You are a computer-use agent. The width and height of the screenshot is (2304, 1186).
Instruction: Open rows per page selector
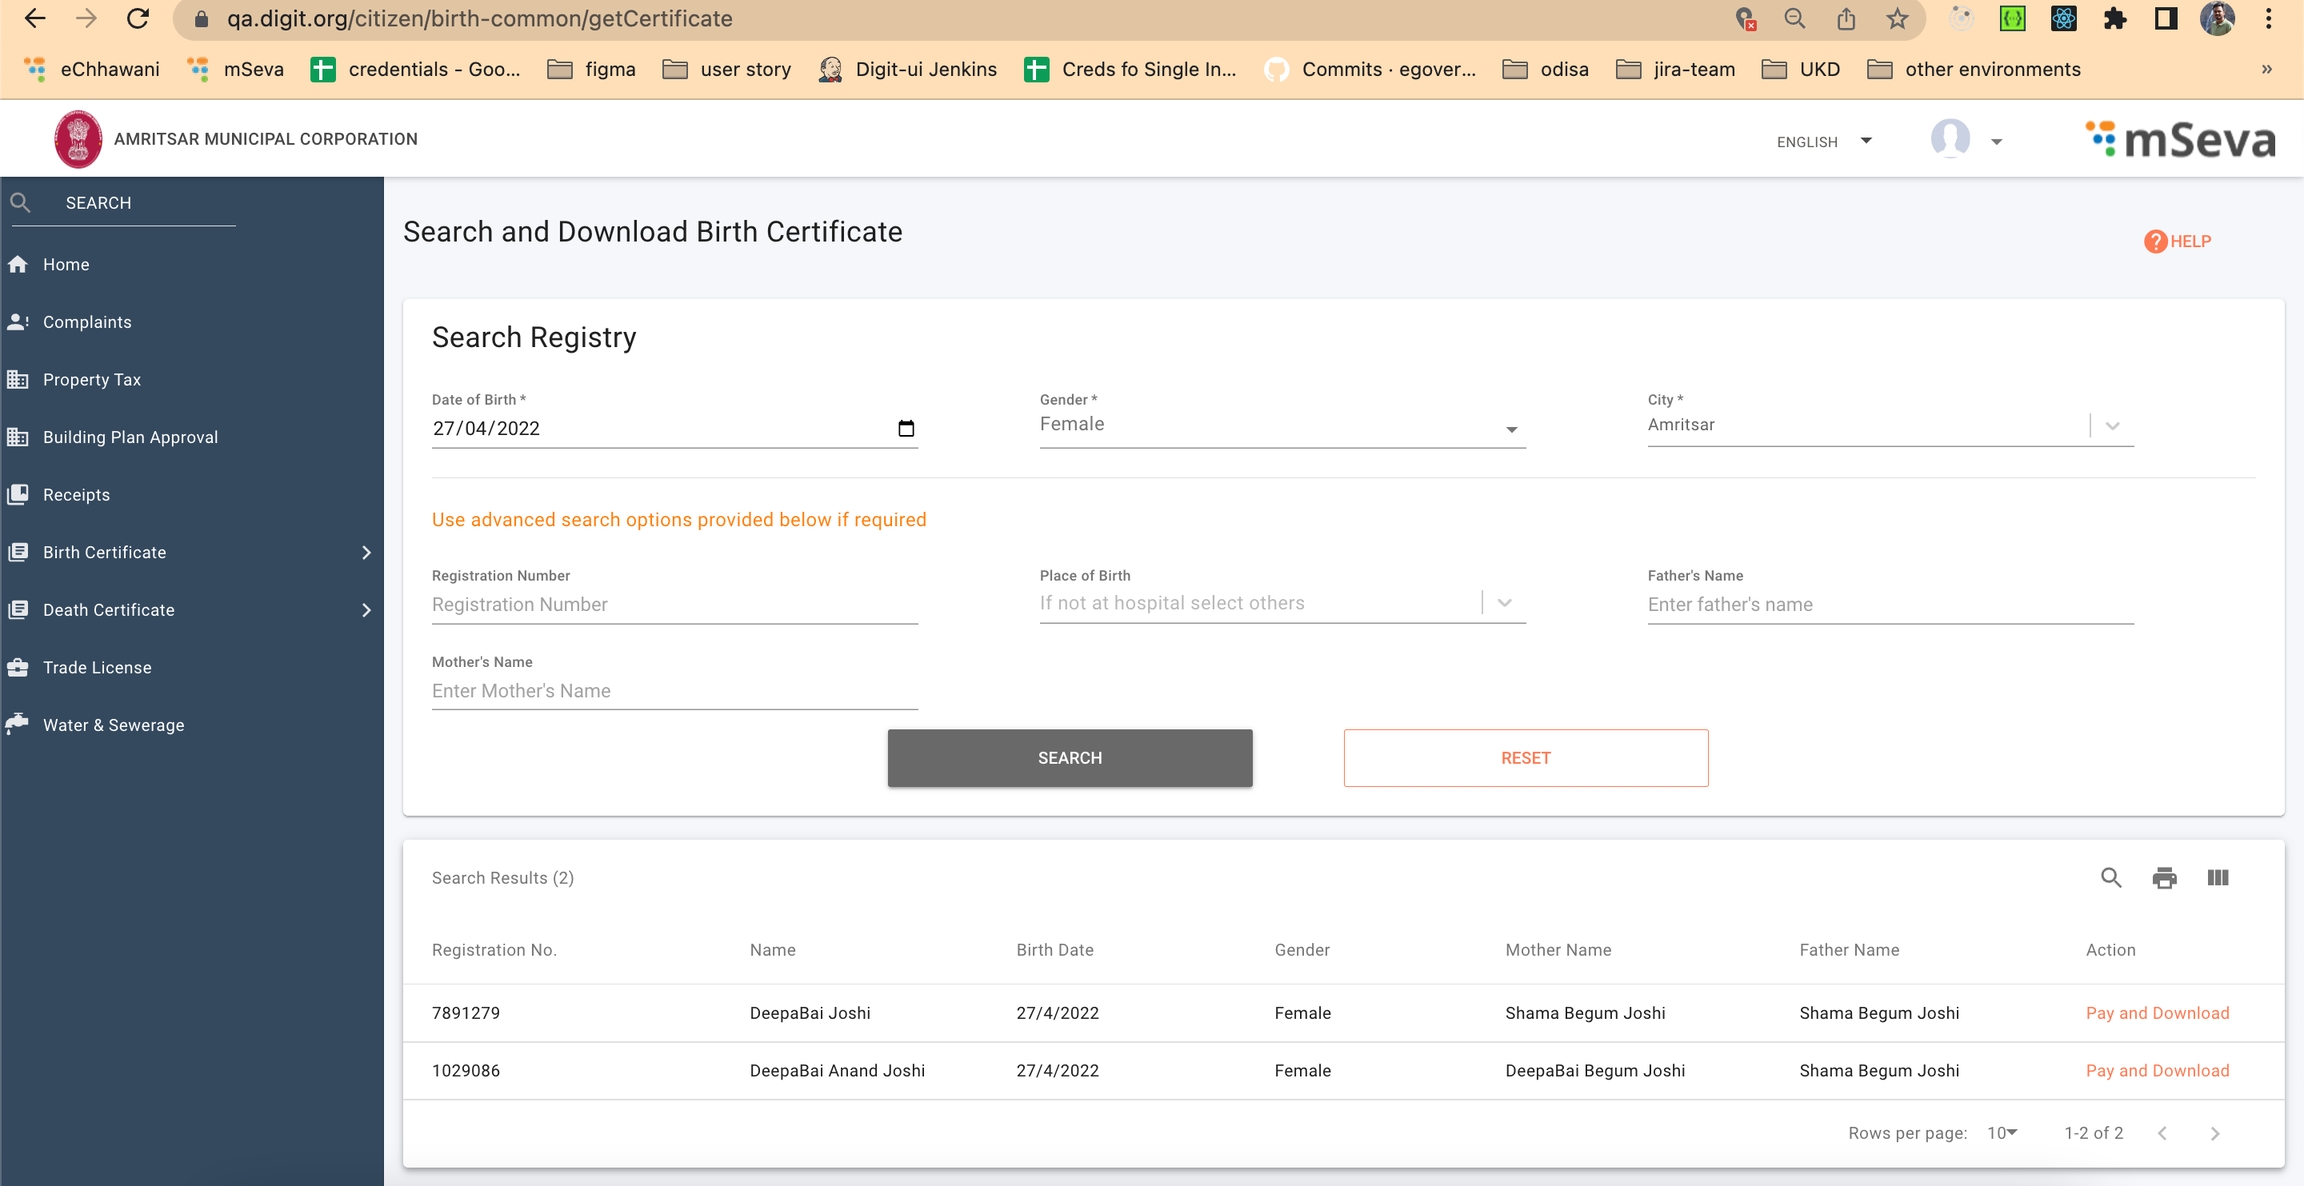pos(2001,1133)
